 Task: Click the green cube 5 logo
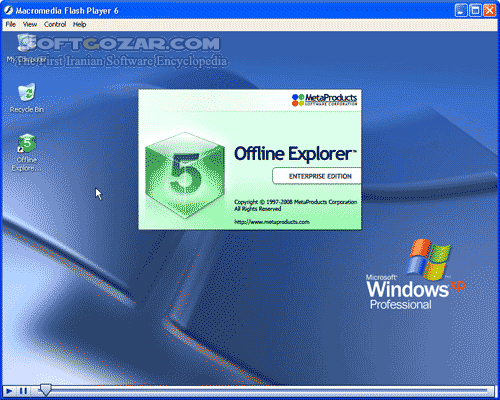(185, 175)
